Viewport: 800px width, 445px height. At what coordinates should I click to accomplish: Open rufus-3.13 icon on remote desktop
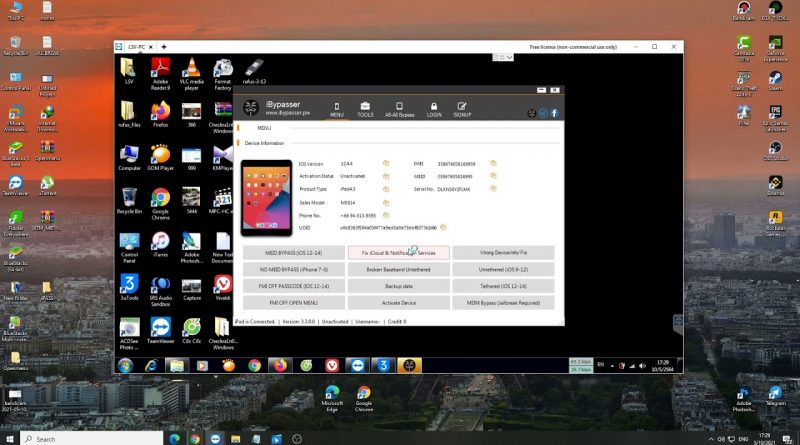coord(254,71)
